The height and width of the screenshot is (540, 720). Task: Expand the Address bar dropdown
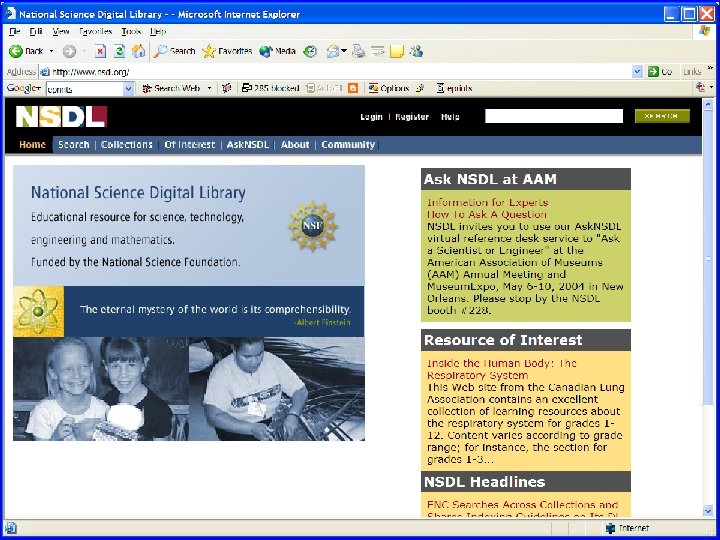pyautogui.click(x=637, y=72)
